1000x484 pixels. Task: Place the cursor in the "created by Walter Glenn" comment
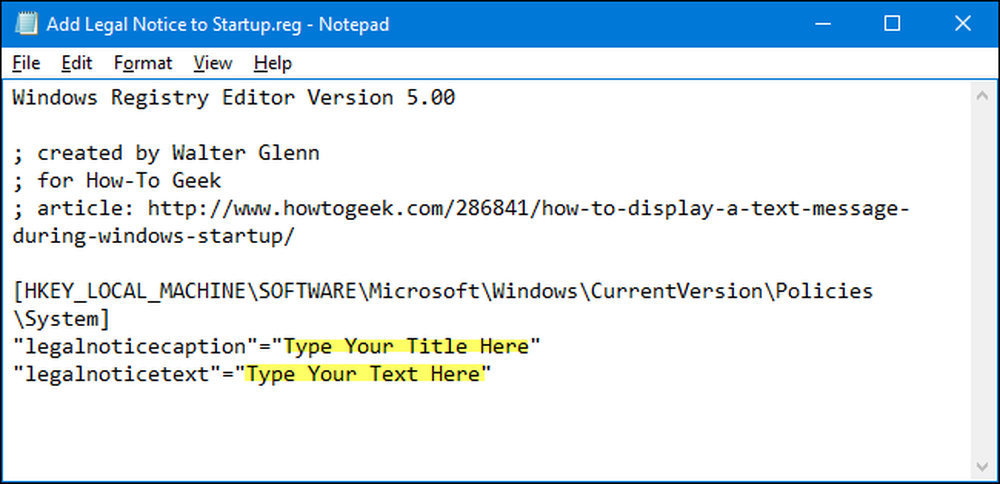[x=178, y=154]
